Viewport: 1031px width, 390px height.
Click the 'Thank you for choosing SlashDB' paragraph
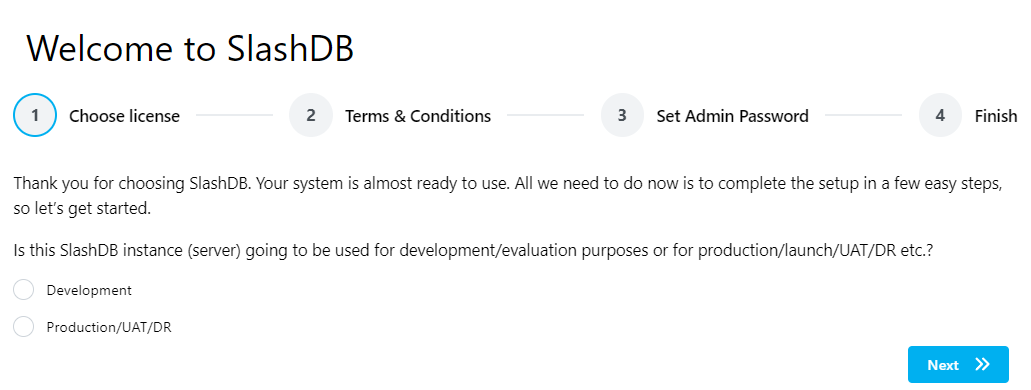point(508,196)
